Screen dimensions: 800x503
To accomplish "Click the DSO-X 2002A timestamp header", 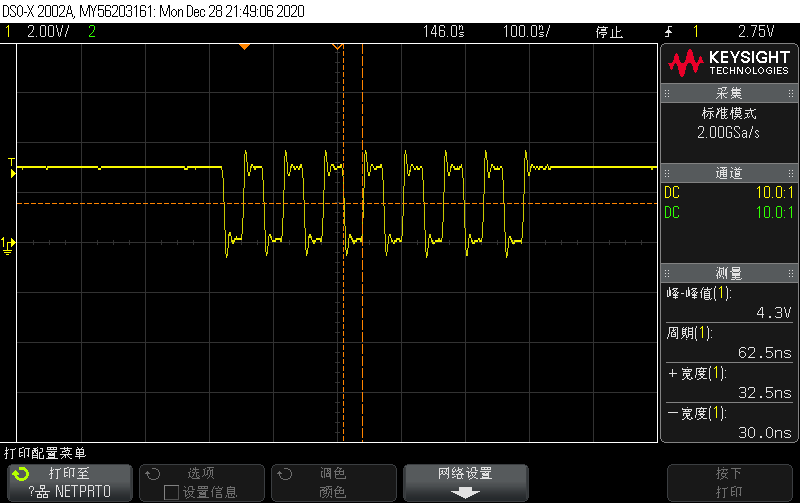I will point(154,11).
